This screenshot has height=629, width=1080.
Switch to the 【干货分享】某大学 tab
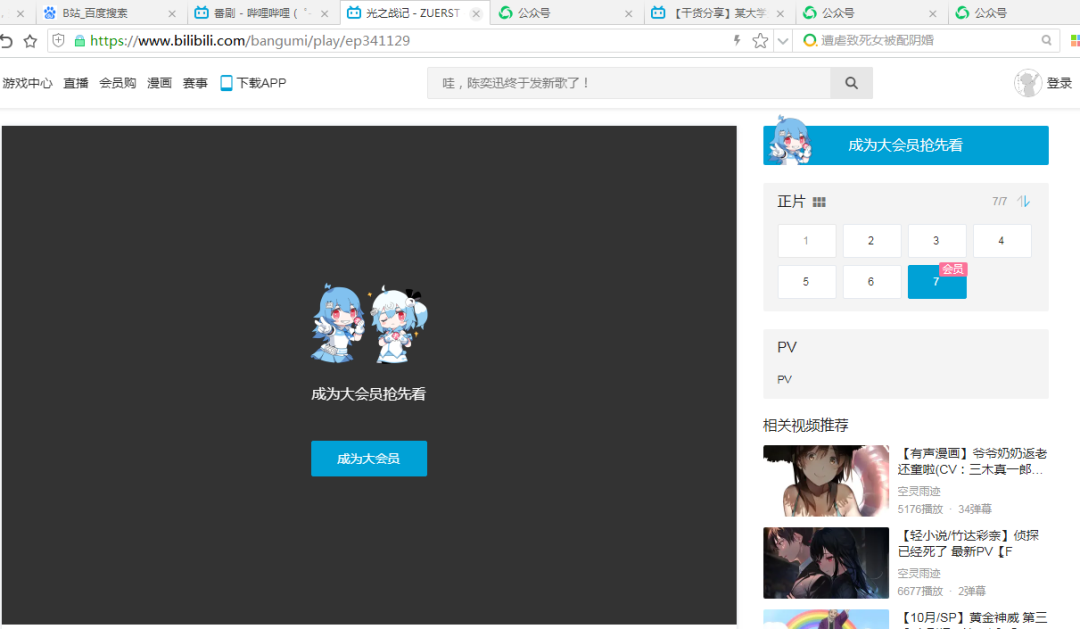(x=719, y=13)
